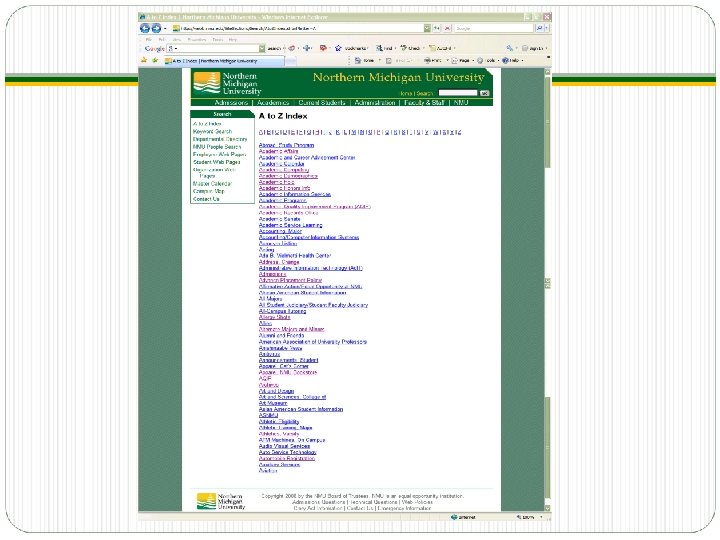Click the Print icon in the command bar

pos(427,60)
